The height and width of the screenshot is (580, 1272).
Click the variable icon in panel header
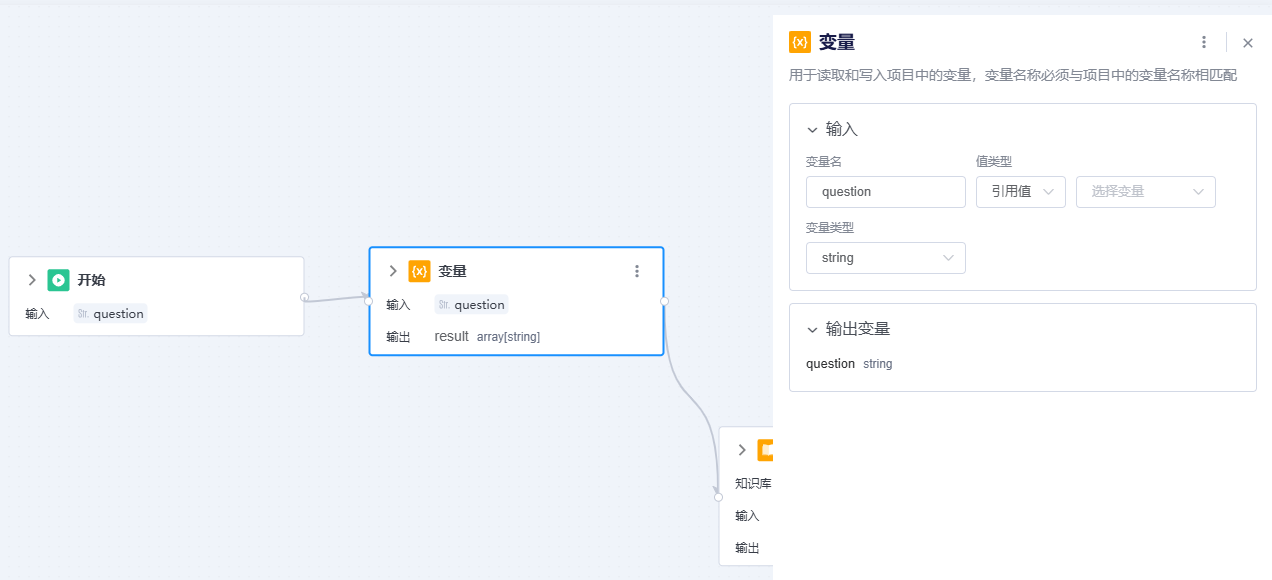click(800, 42)
